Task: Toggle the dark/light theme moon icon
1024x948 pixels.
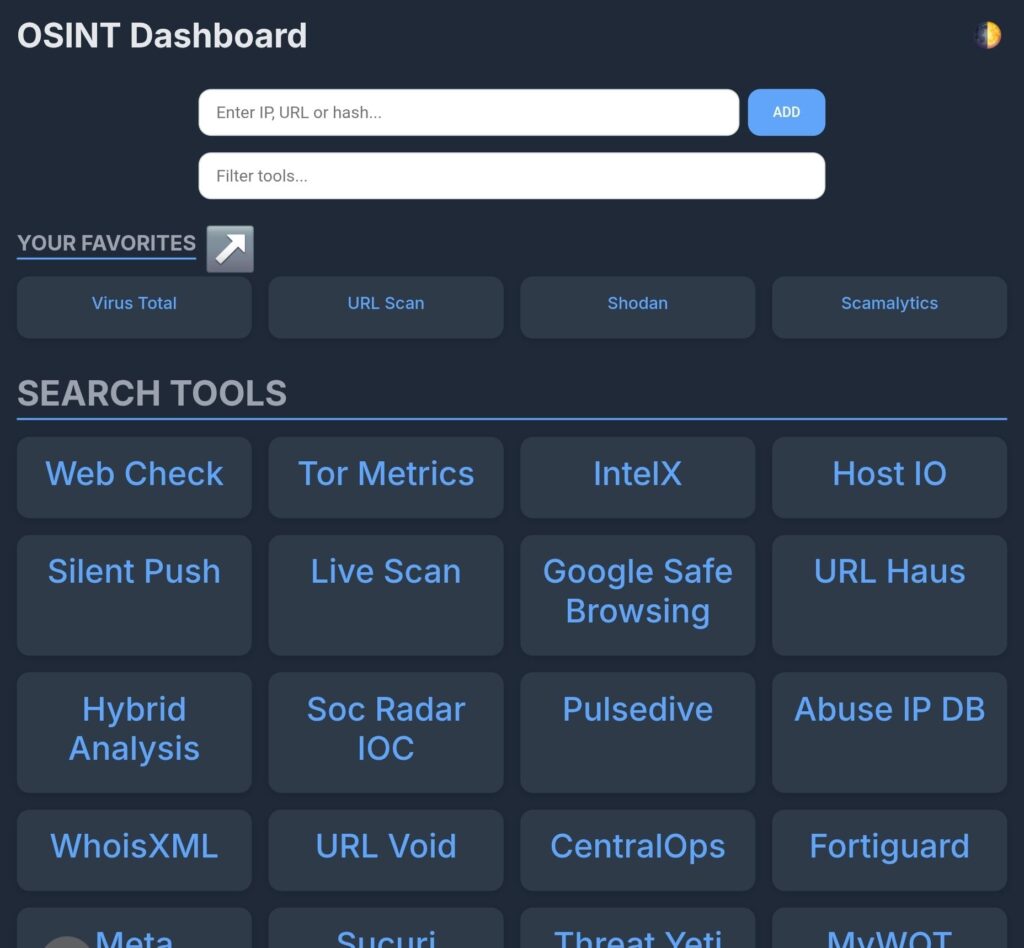Action: tap(988, 35)
